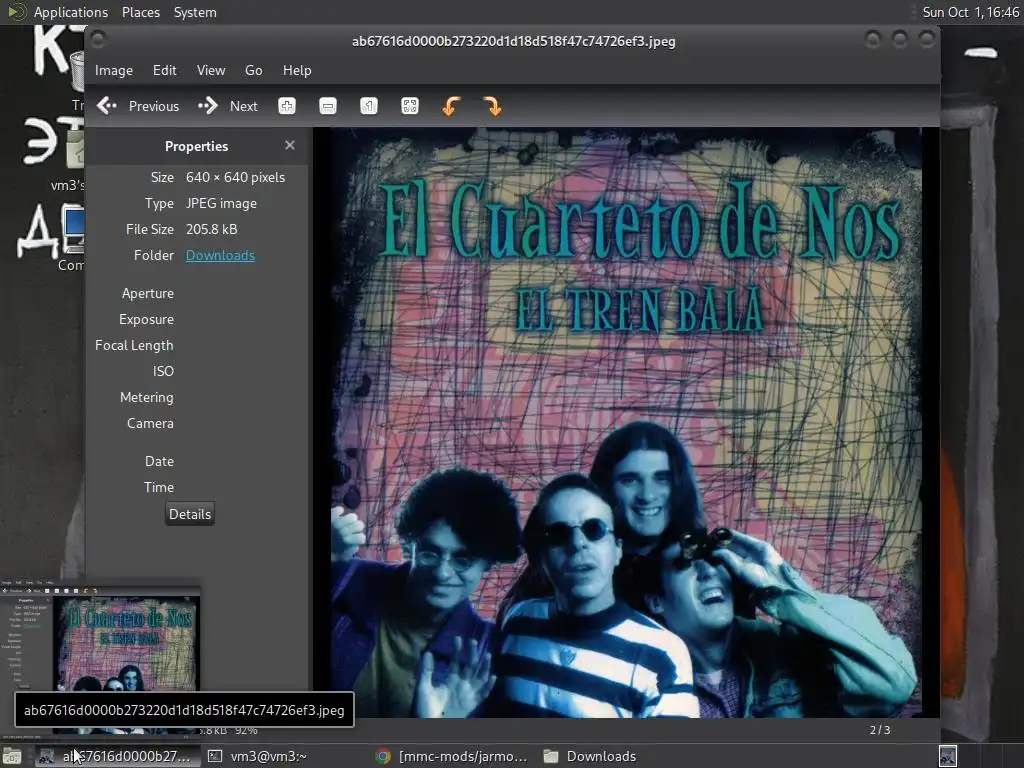Image resolution: width=1024 pixels, height=768 pixels.
Task: Zoom in with the plus toolbar icon
Action: [x=287, y=106]
